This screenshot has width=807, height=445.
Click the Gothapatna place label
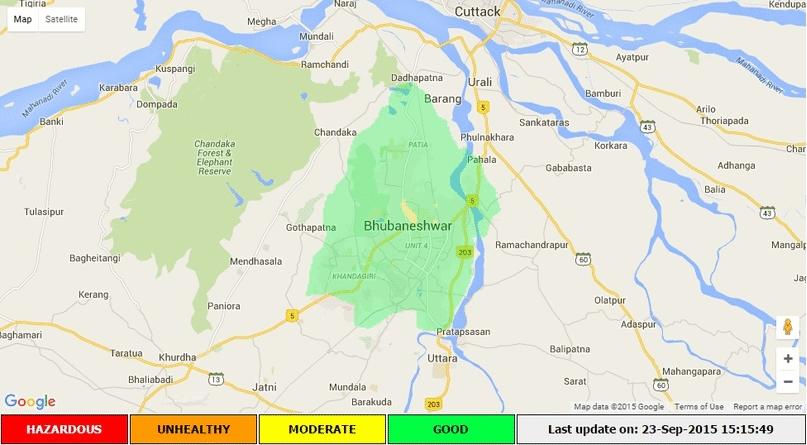click(311, 227)
